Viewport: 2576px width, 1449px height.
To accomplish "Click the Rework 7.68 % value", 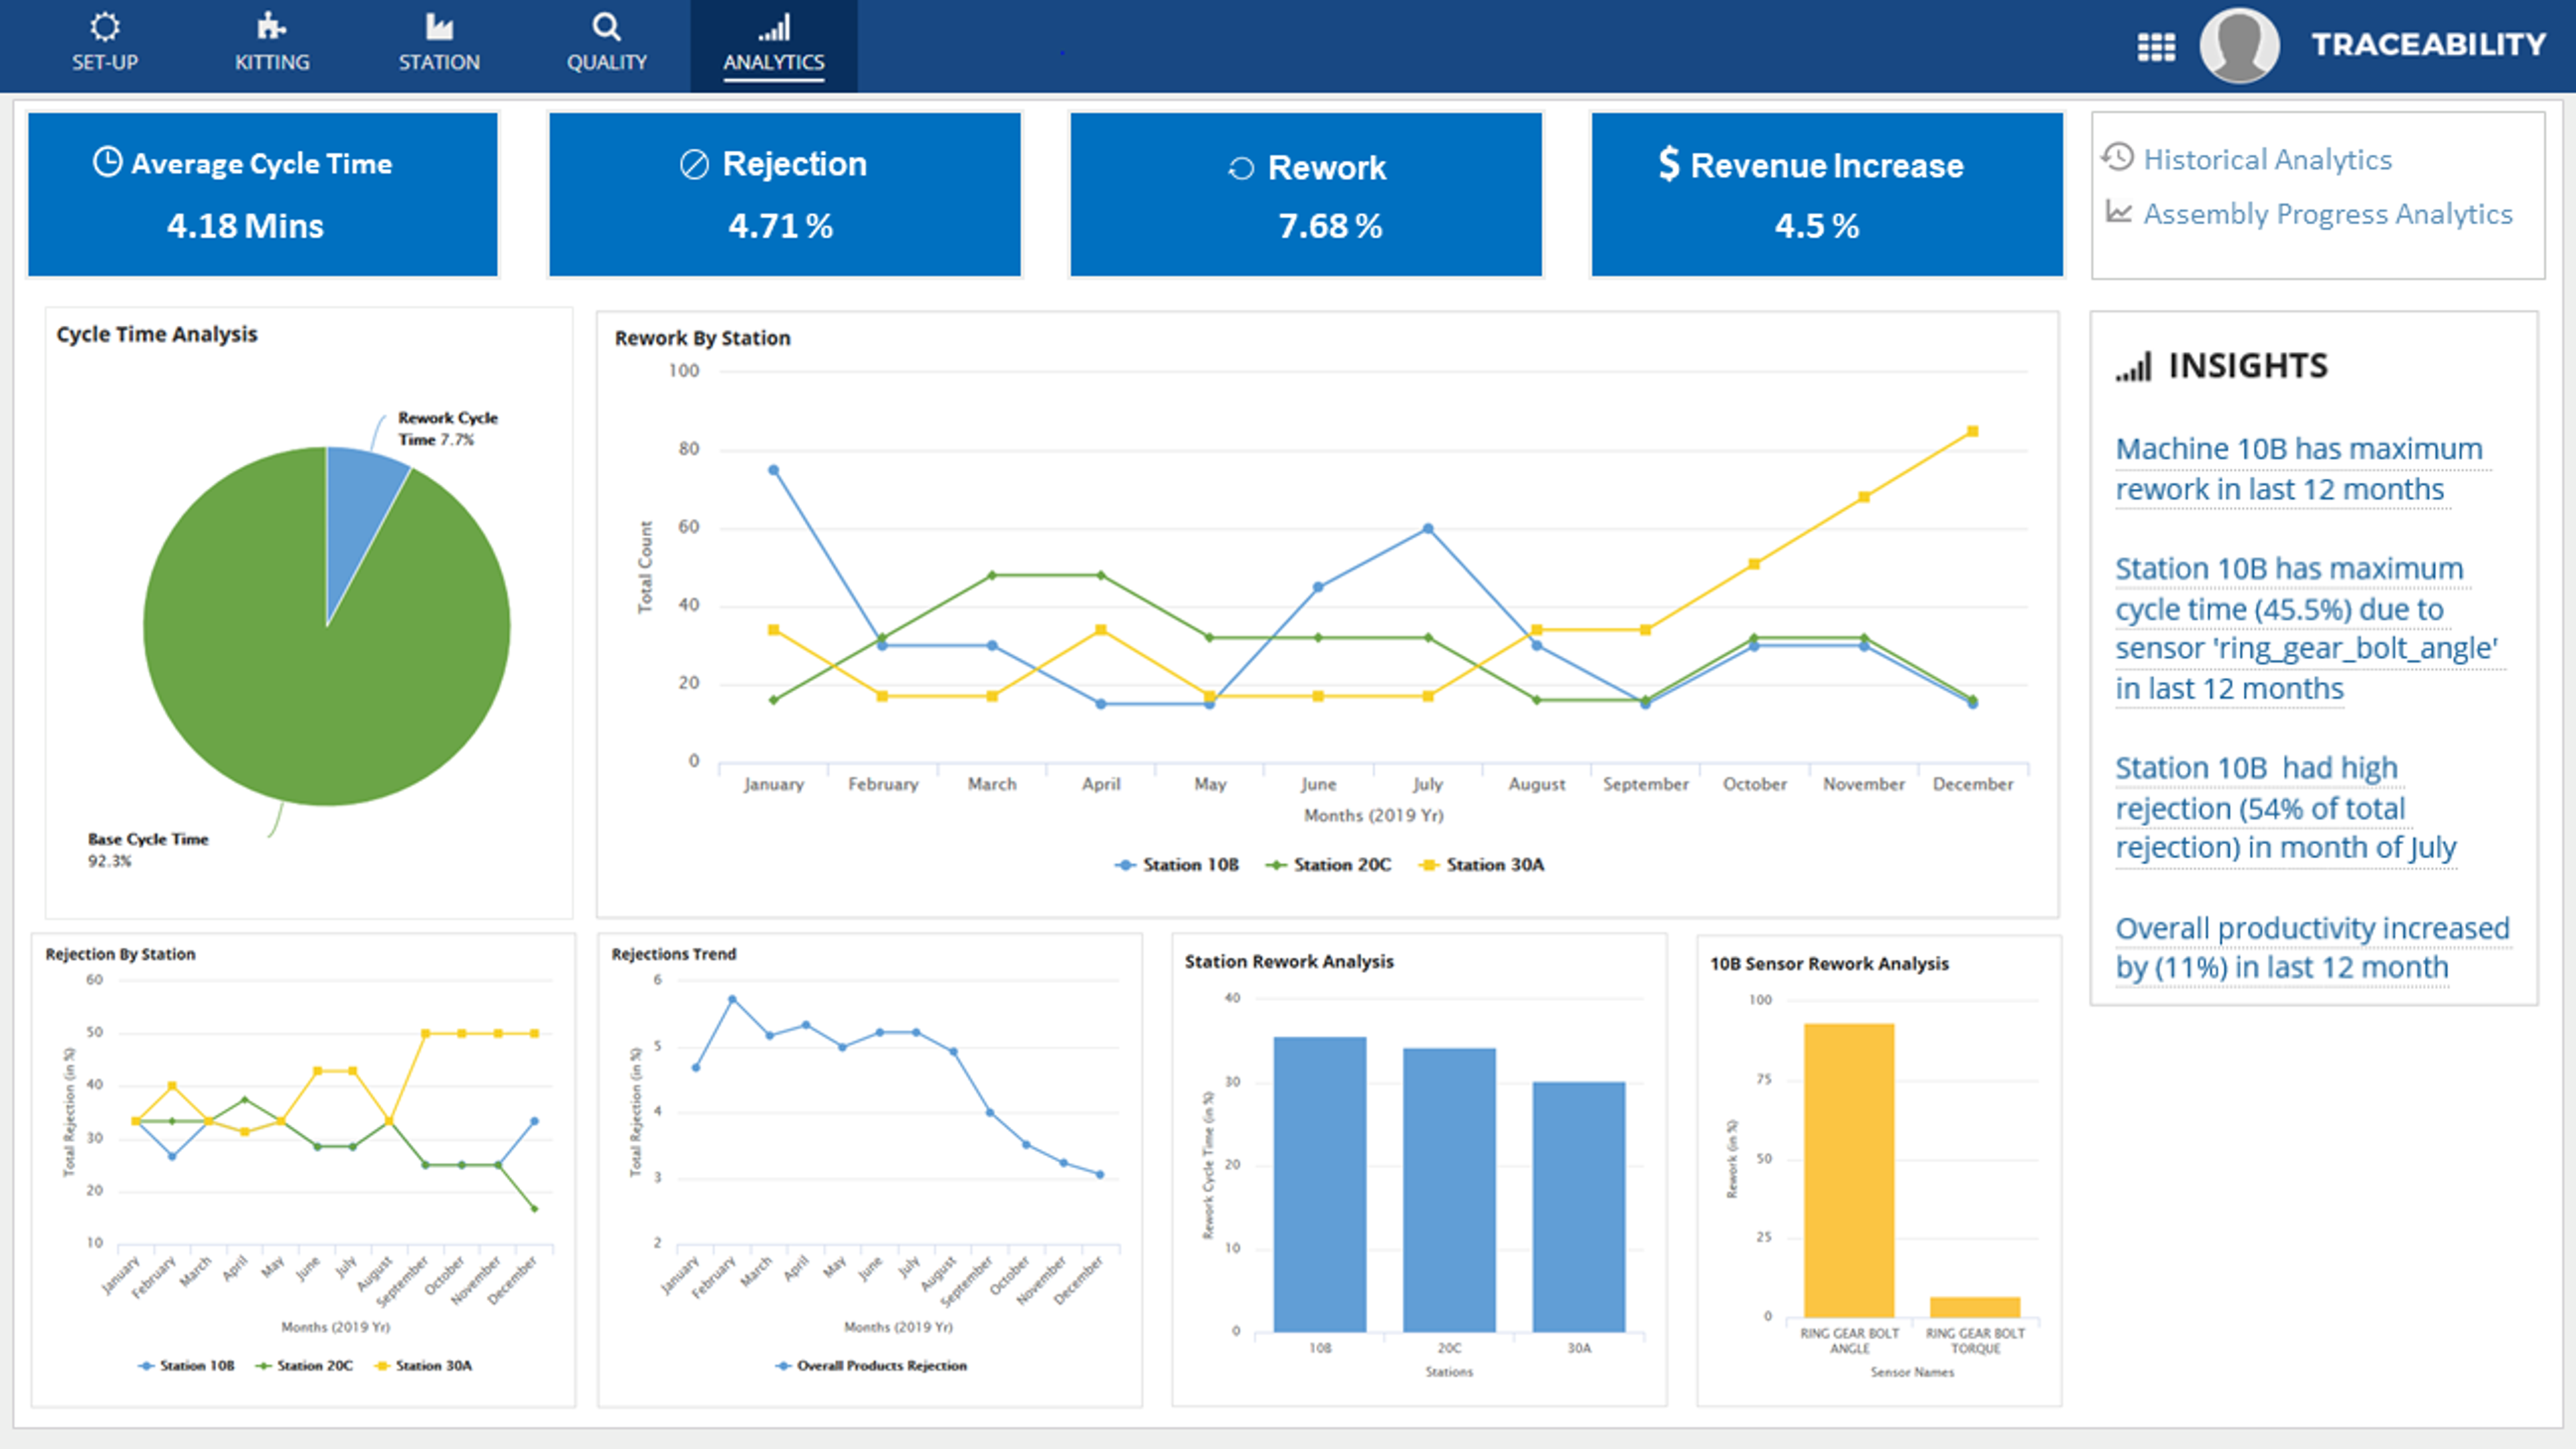I will click(x=1330, y=226).
